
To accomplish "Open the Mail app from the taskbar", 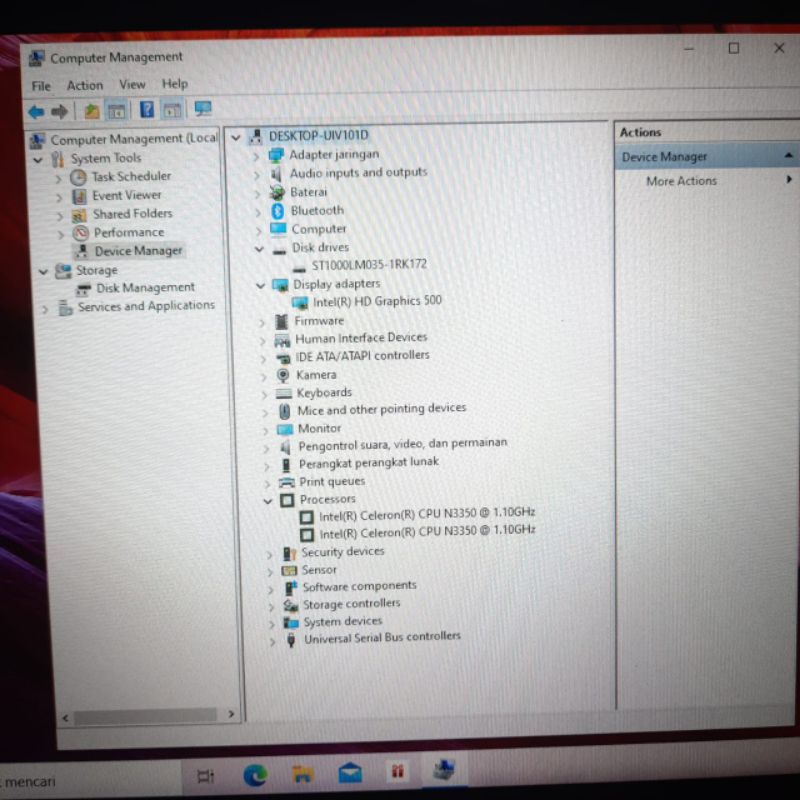I will [350, 773].
